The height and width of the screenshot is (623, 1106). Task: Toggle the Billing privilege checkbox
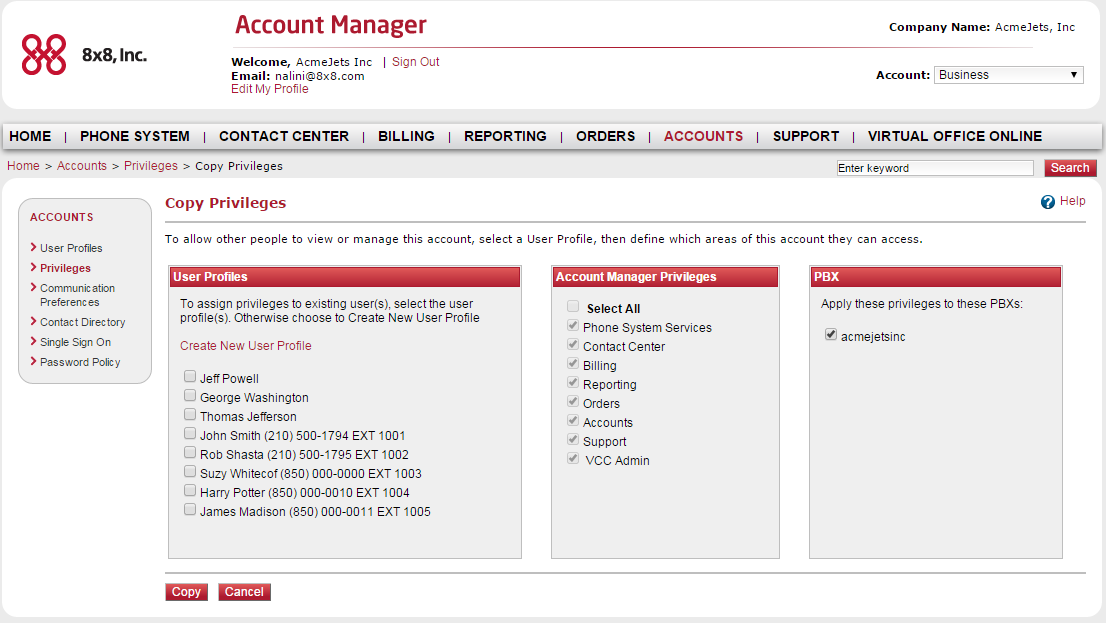pos(573,364)
